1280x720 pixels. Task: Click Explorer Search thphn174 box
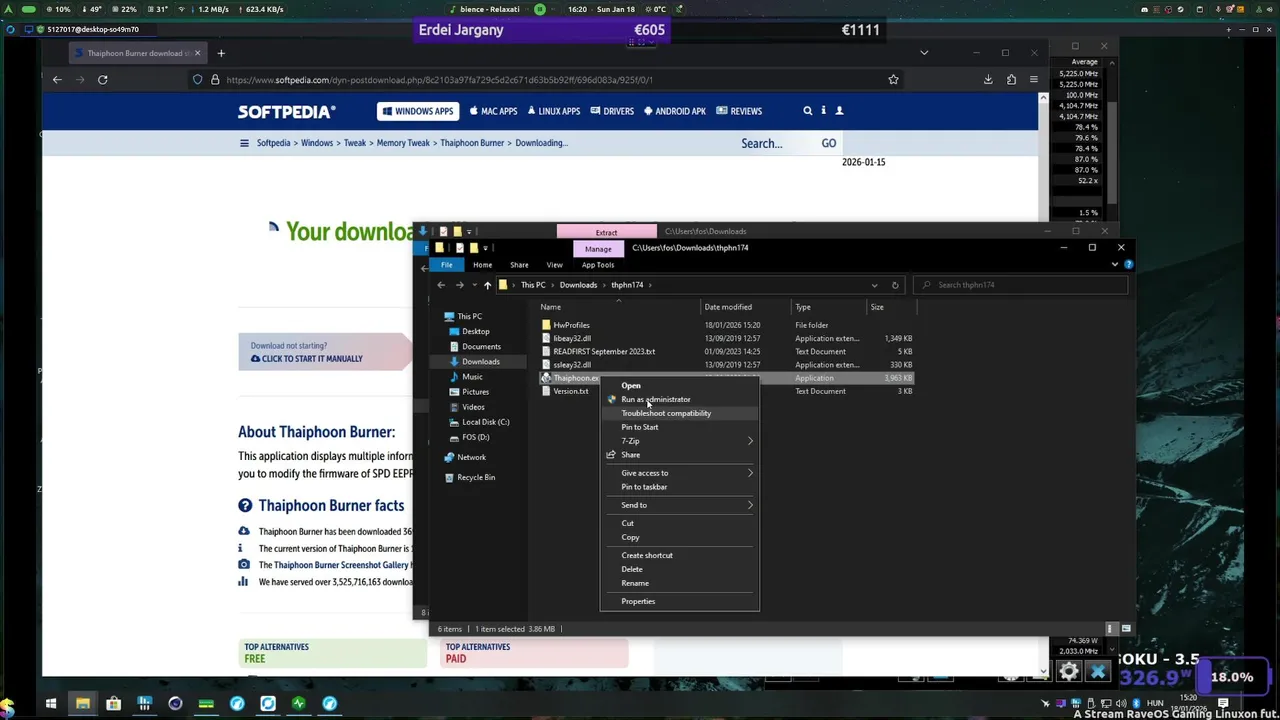(x=1020, y=285)
